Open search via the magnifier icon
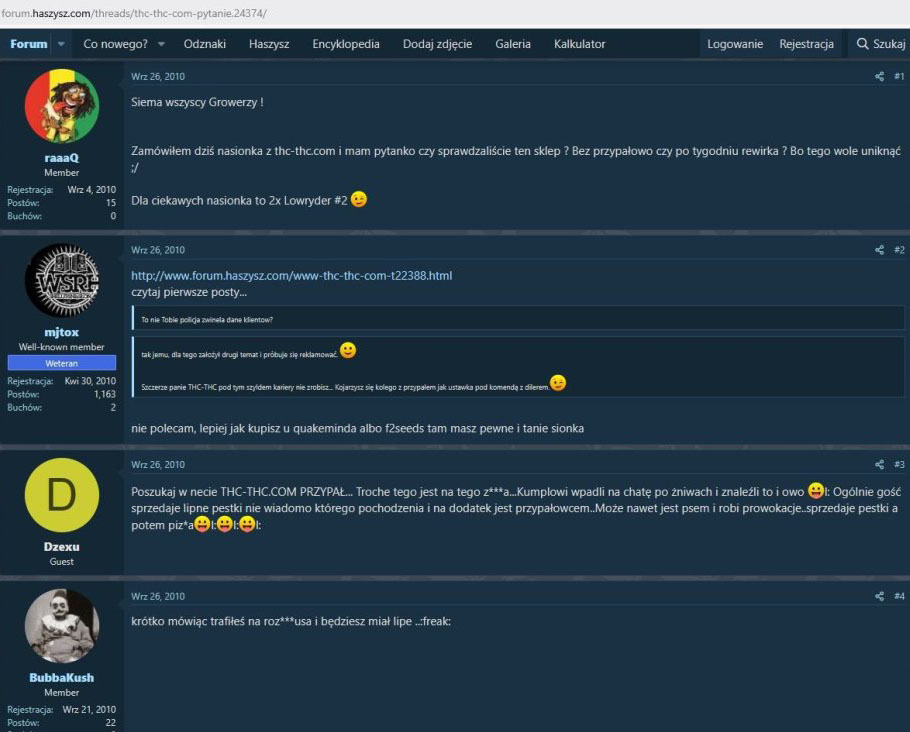910x732 pixels. tap(862, 44)
